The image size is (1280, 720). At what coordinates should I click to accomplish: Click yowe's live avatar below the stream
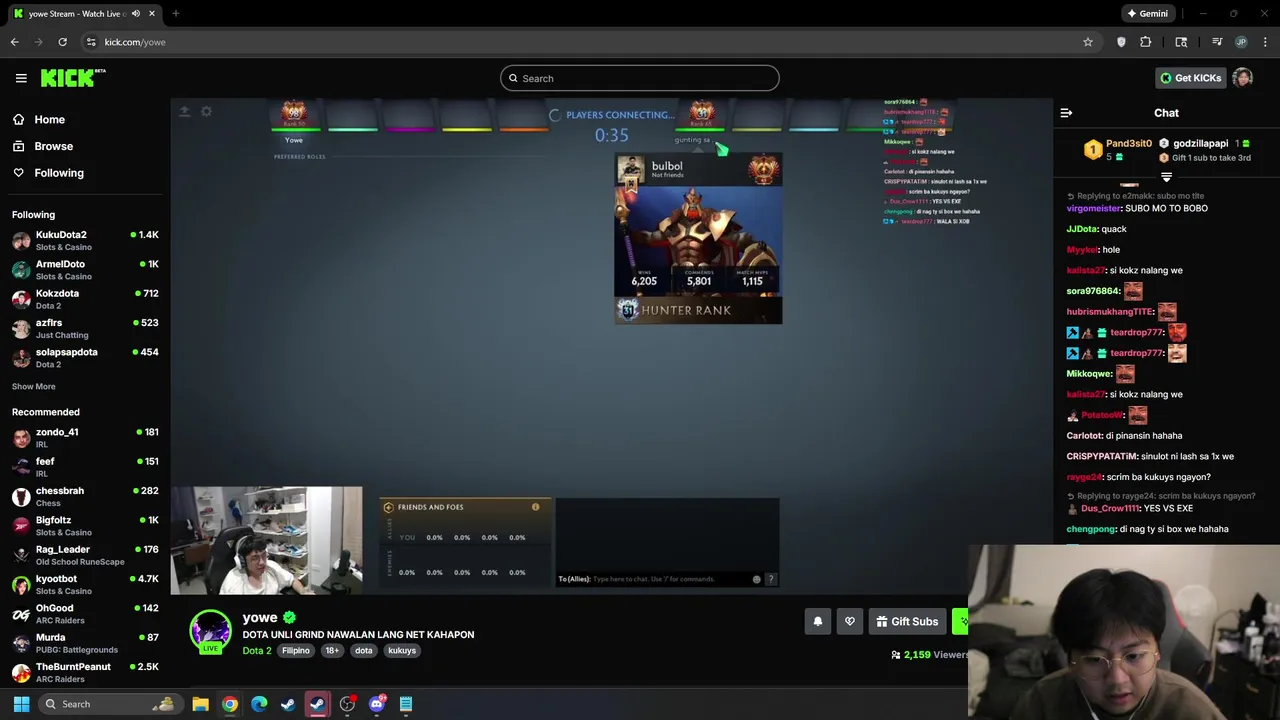[211, 631]
